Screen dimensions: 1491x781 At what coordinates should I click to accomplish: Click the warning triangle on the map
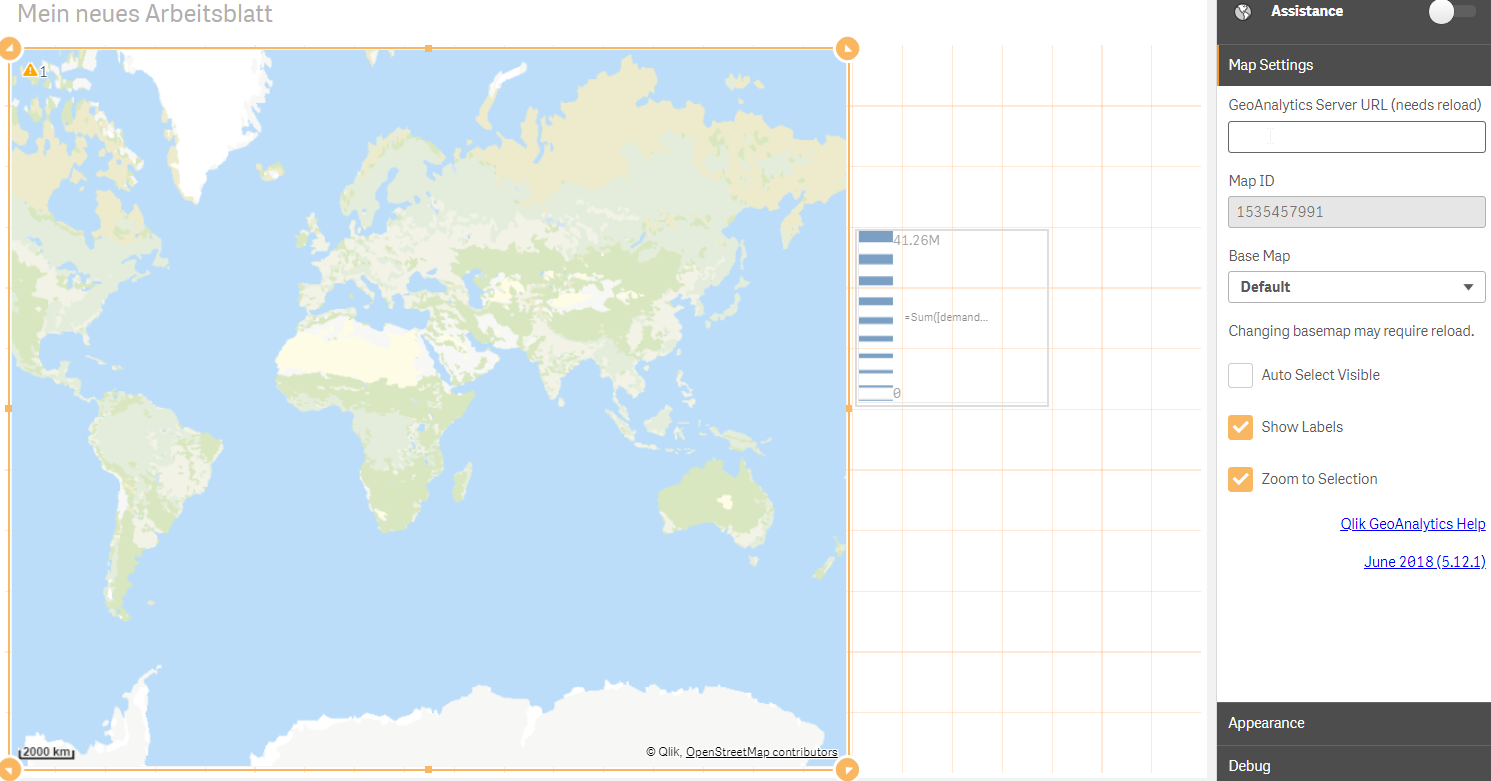(29, 70)
